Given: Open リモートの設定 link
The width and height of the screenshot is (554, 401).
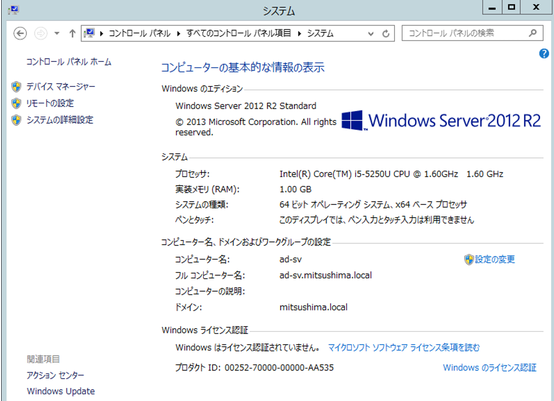Looking at the screenshot, I should [x=50, y=103].
